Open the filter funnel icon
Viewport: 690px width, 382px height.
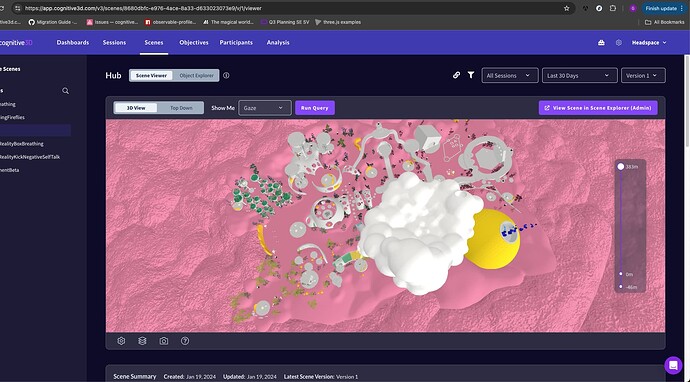(471, 75)
